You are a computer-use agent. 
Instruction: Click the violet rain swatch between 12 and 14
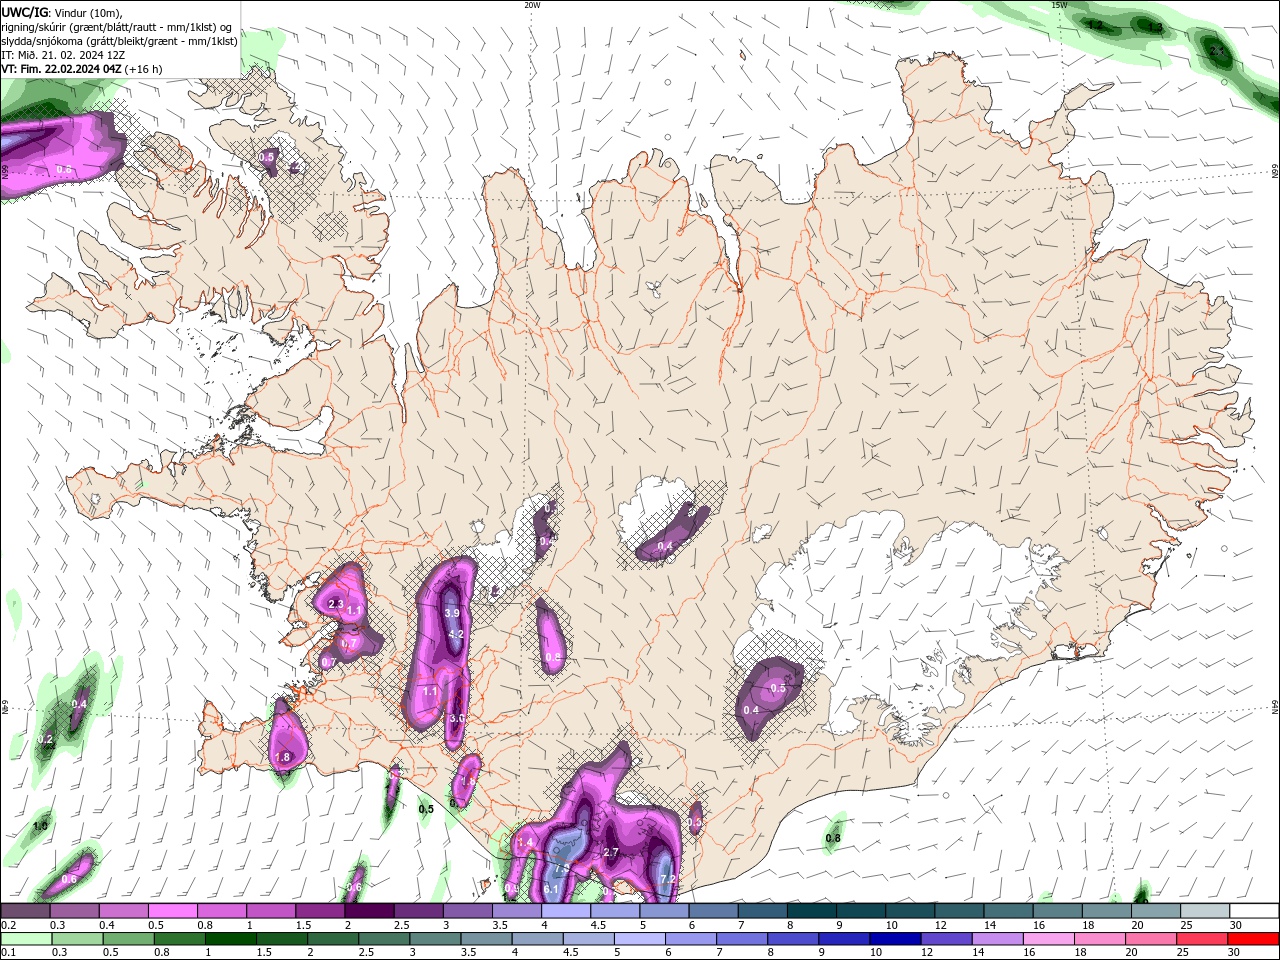[x=946, y=939]
